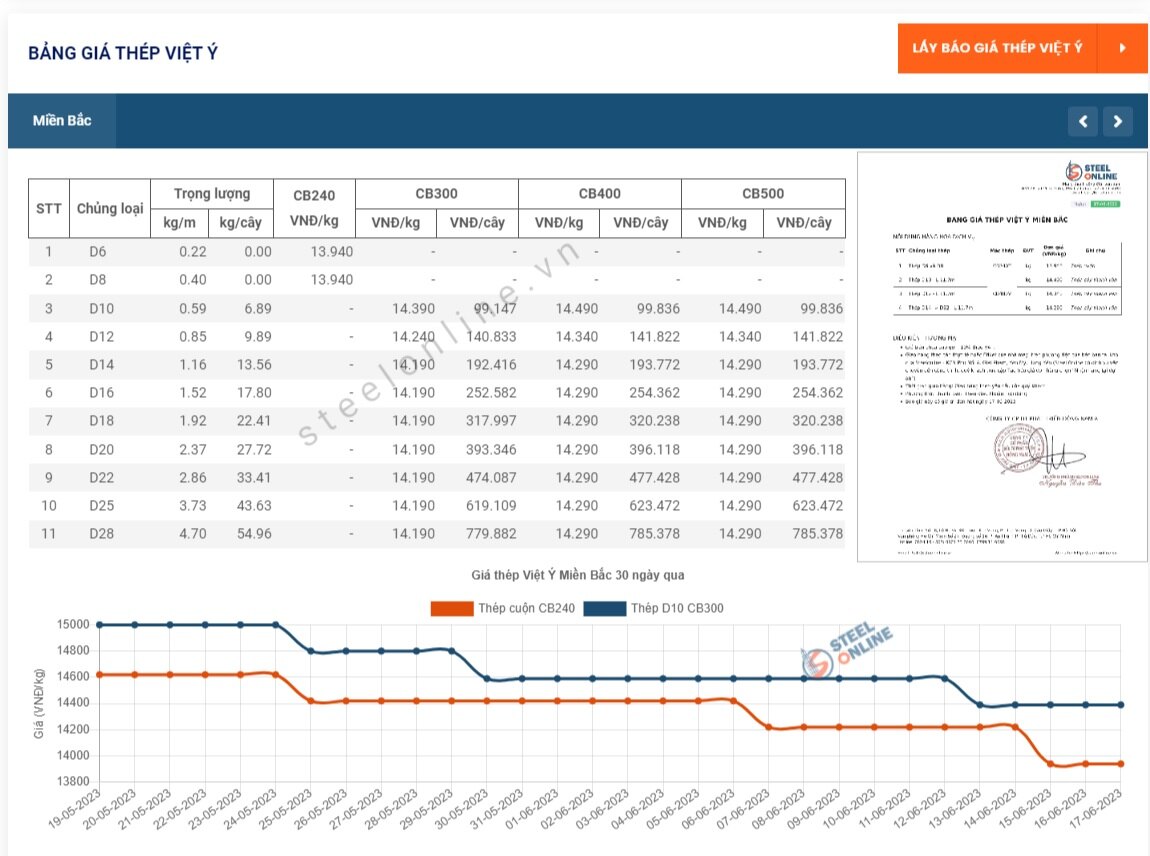Select the D16 row label
Screen dimensions: 1150x856
tap(101, 392)
